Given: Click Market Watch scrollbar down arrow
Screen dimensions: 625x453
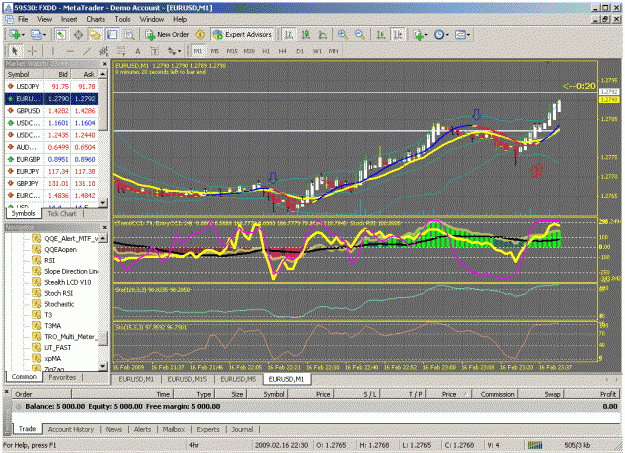Looking at the screenshot, I should [x=103, y=203].
